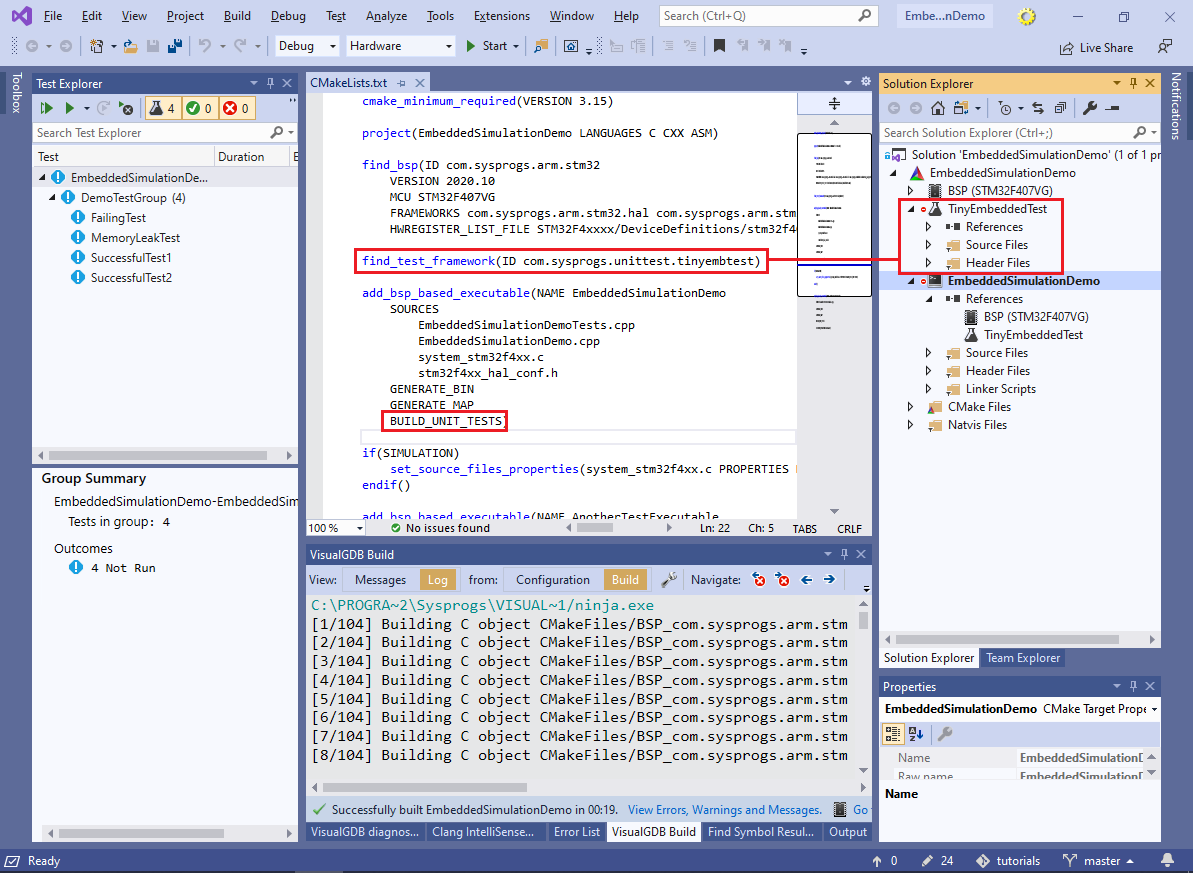Open Solution Explorer properties wrench icon
The width and height of the screenshot is (1193, 873).
point(1090,108)
